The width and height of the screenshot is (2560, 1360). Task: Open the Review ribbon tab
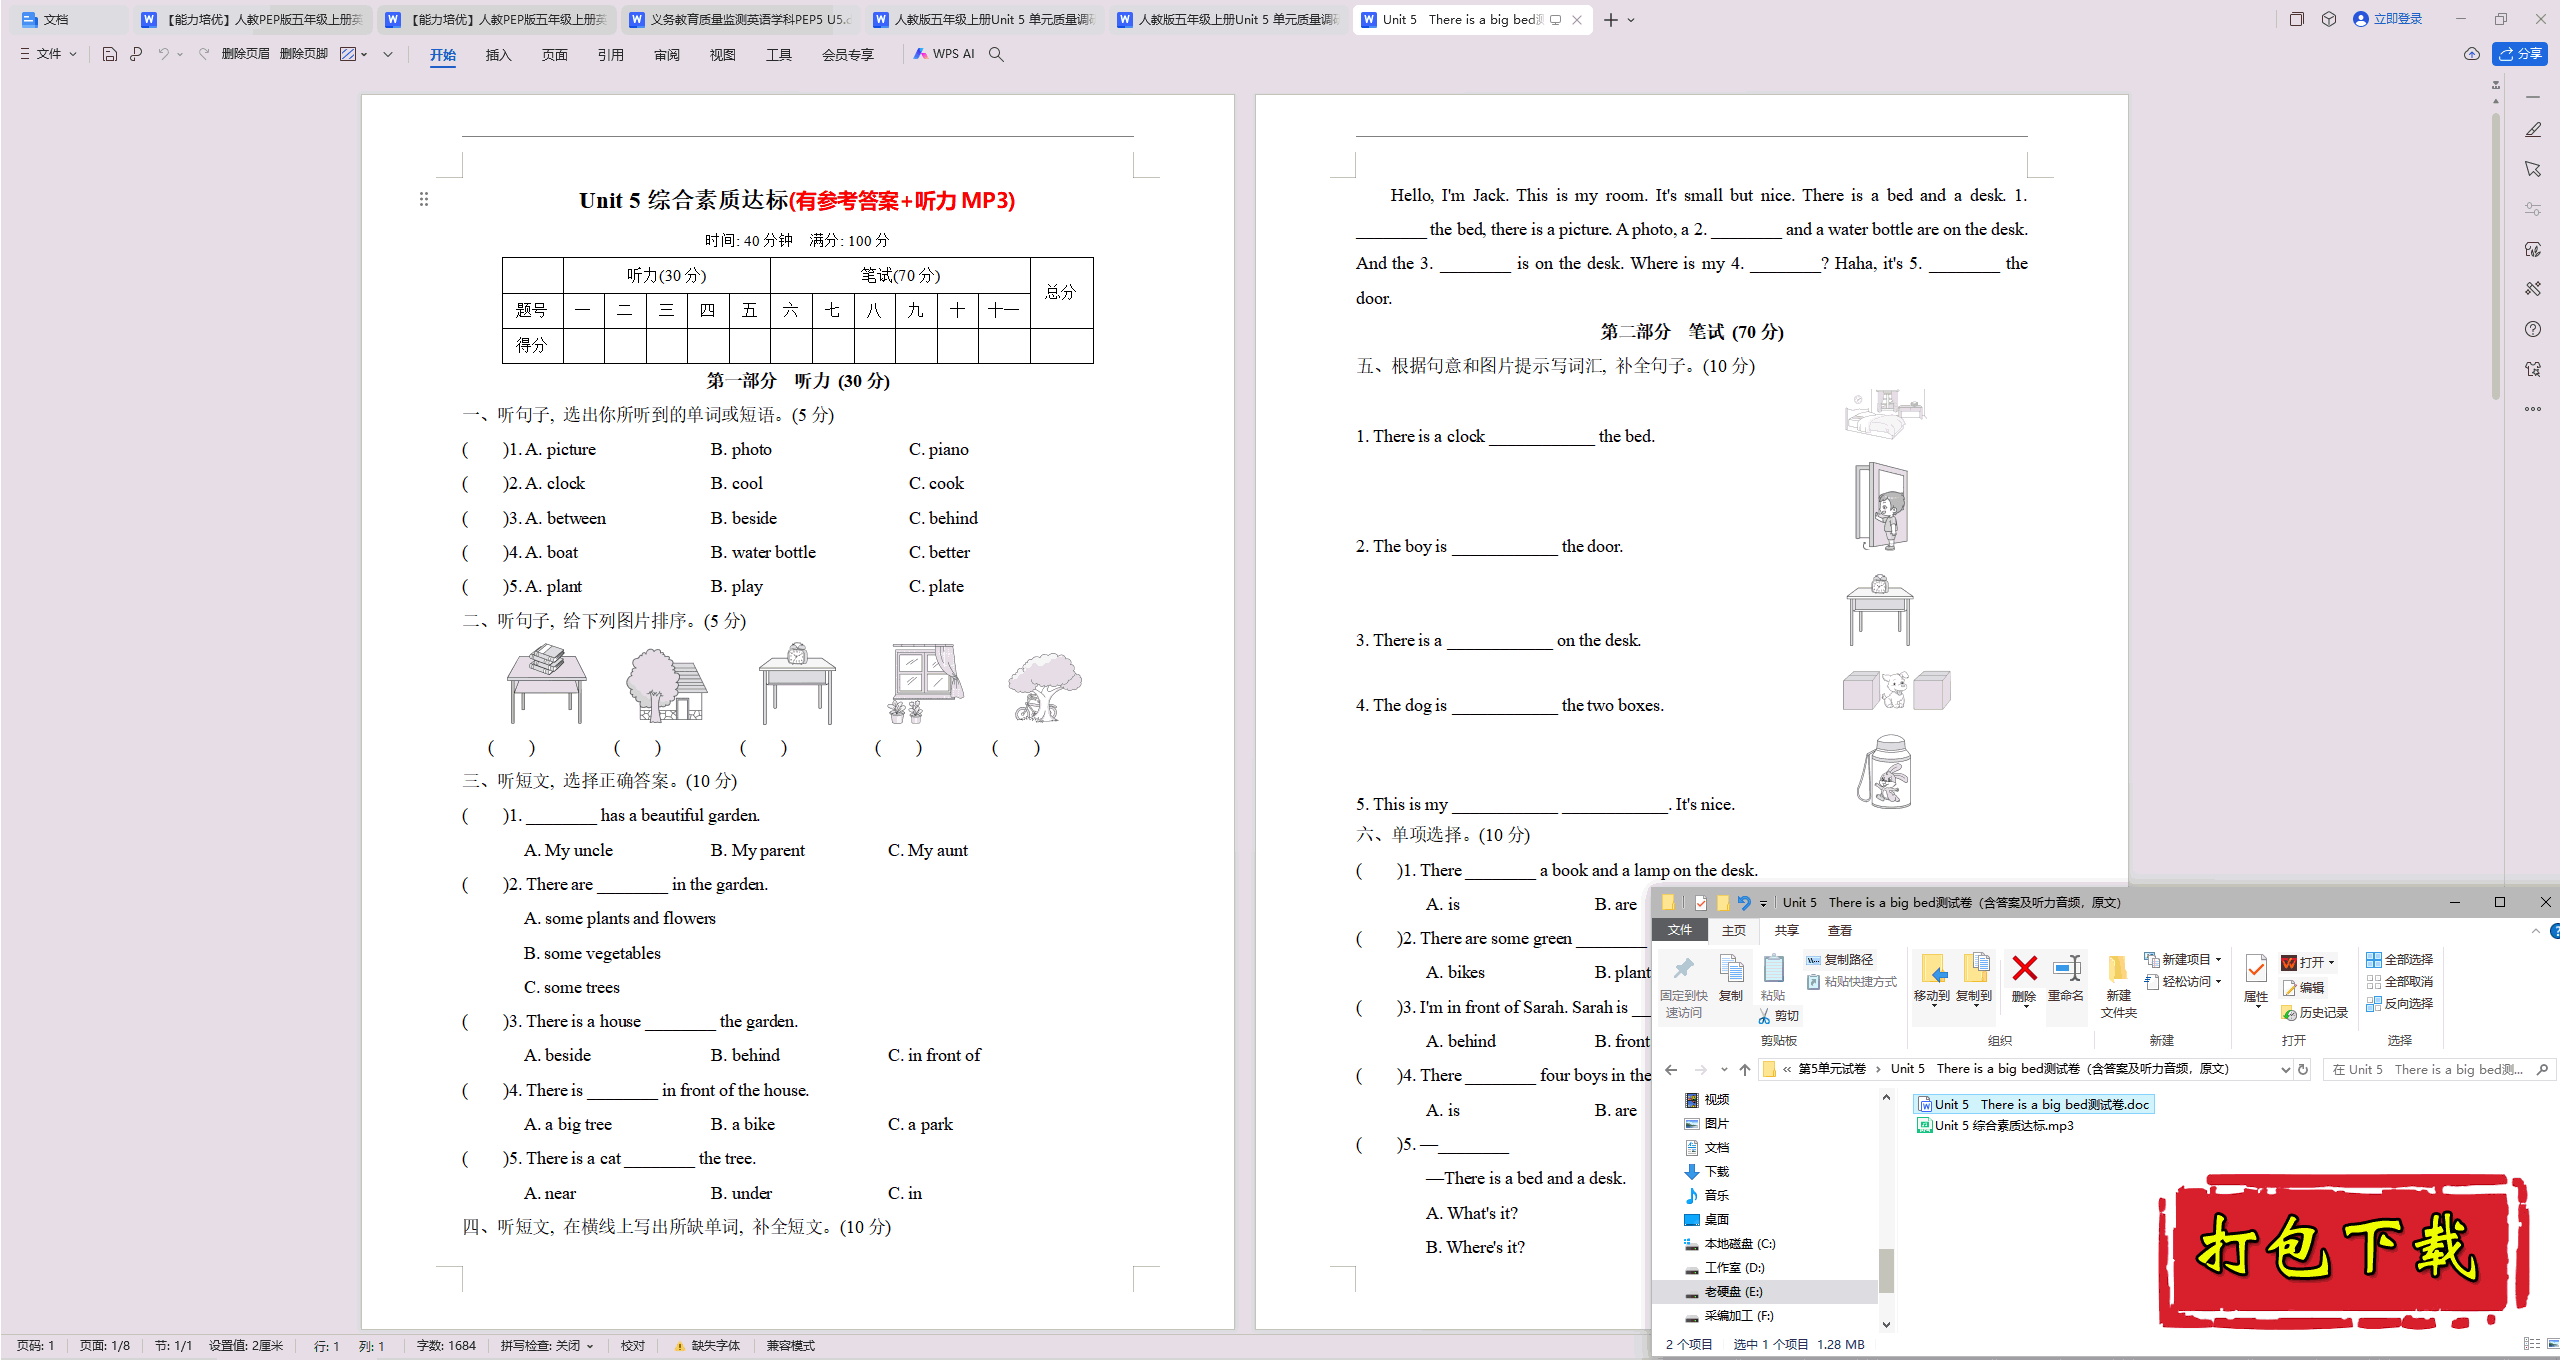click(666, 55)
